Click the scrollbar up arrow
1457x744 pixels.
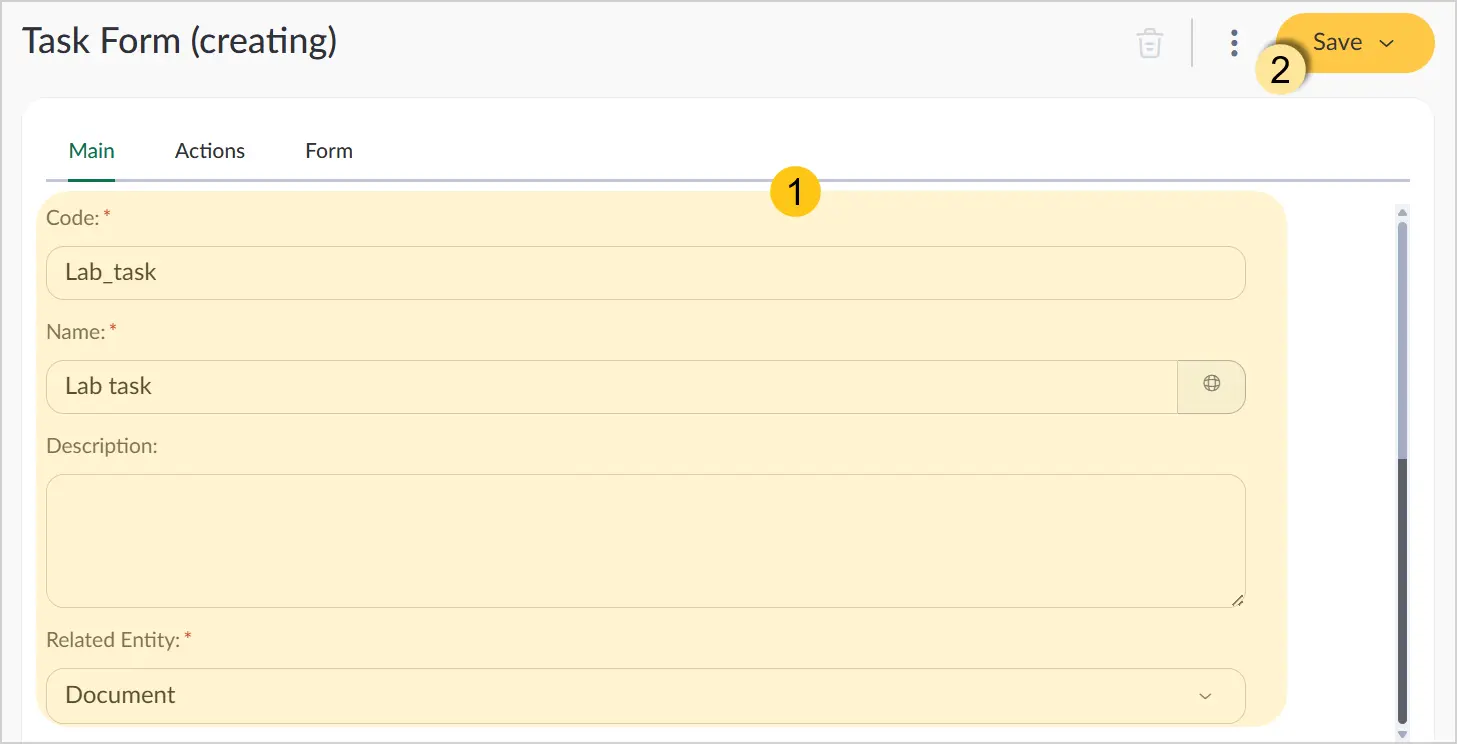[1402, 212]
